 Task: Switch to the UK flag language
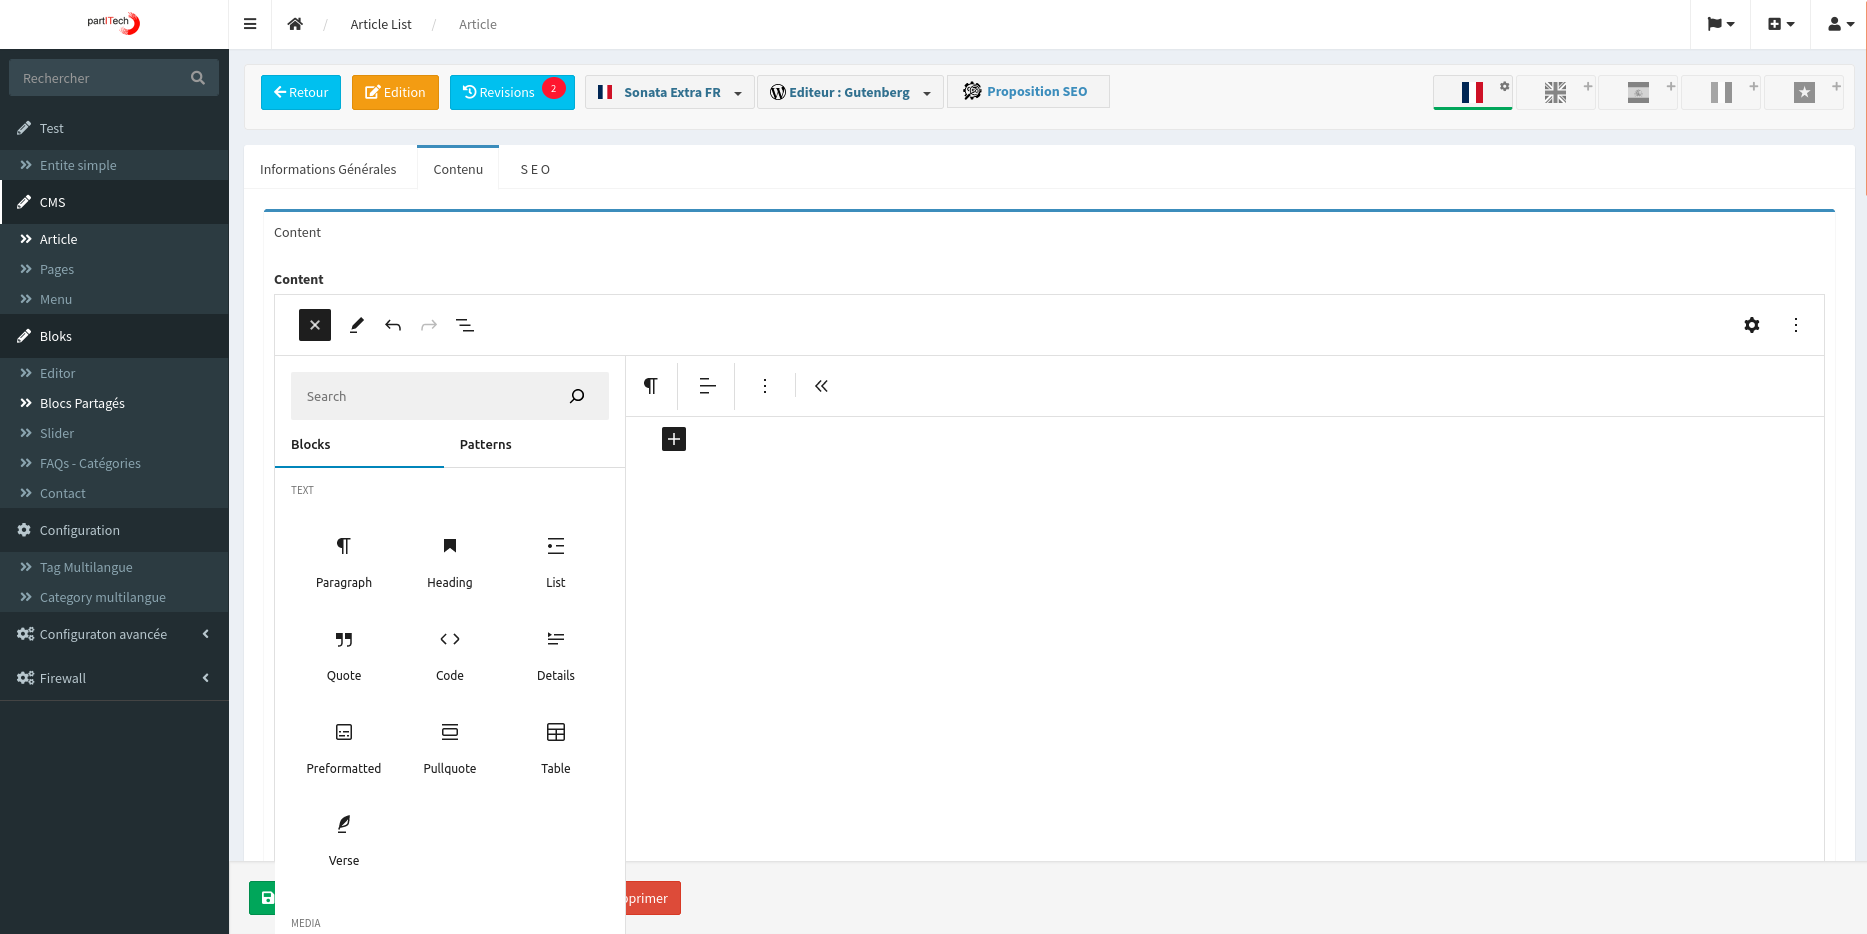pos(1554,92)
